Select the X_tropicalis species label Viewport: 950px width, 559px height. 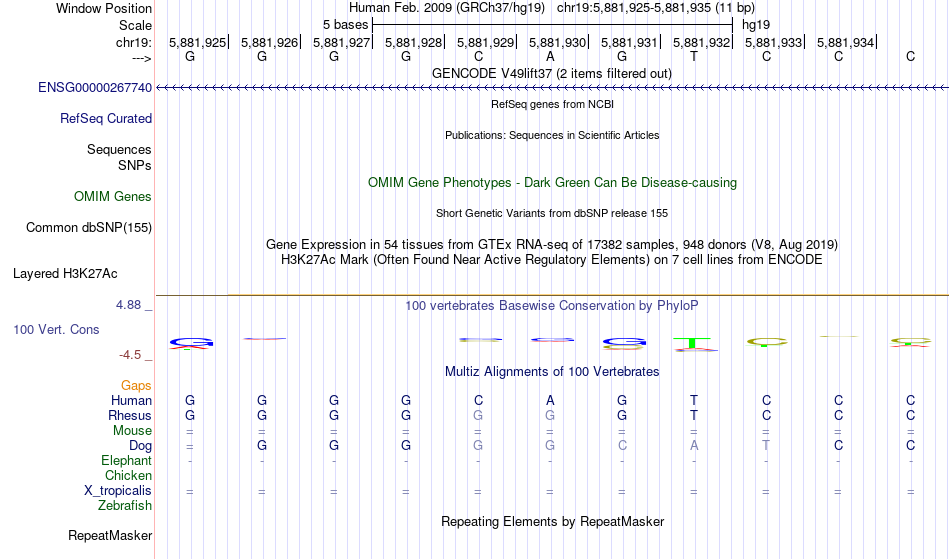(x=118, y=491)
